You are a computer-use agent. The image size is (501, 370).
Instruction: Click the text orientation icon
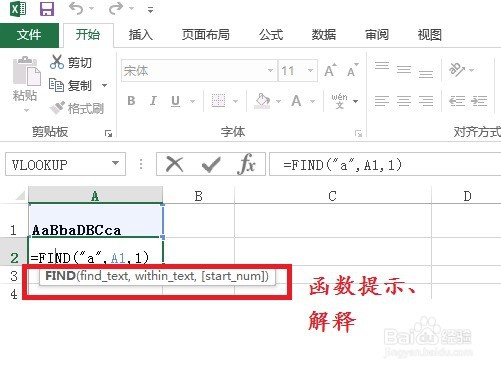coord(457,69)
